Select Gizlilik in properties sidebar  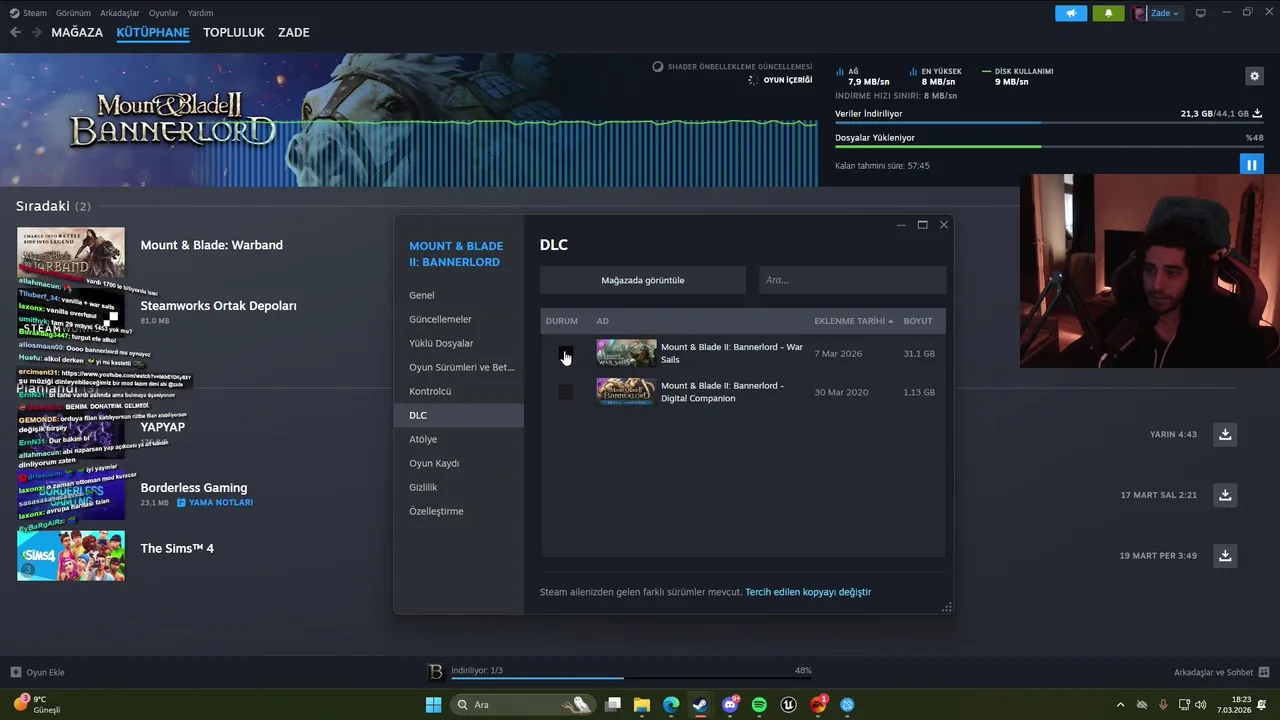click(x=459, y=487)
